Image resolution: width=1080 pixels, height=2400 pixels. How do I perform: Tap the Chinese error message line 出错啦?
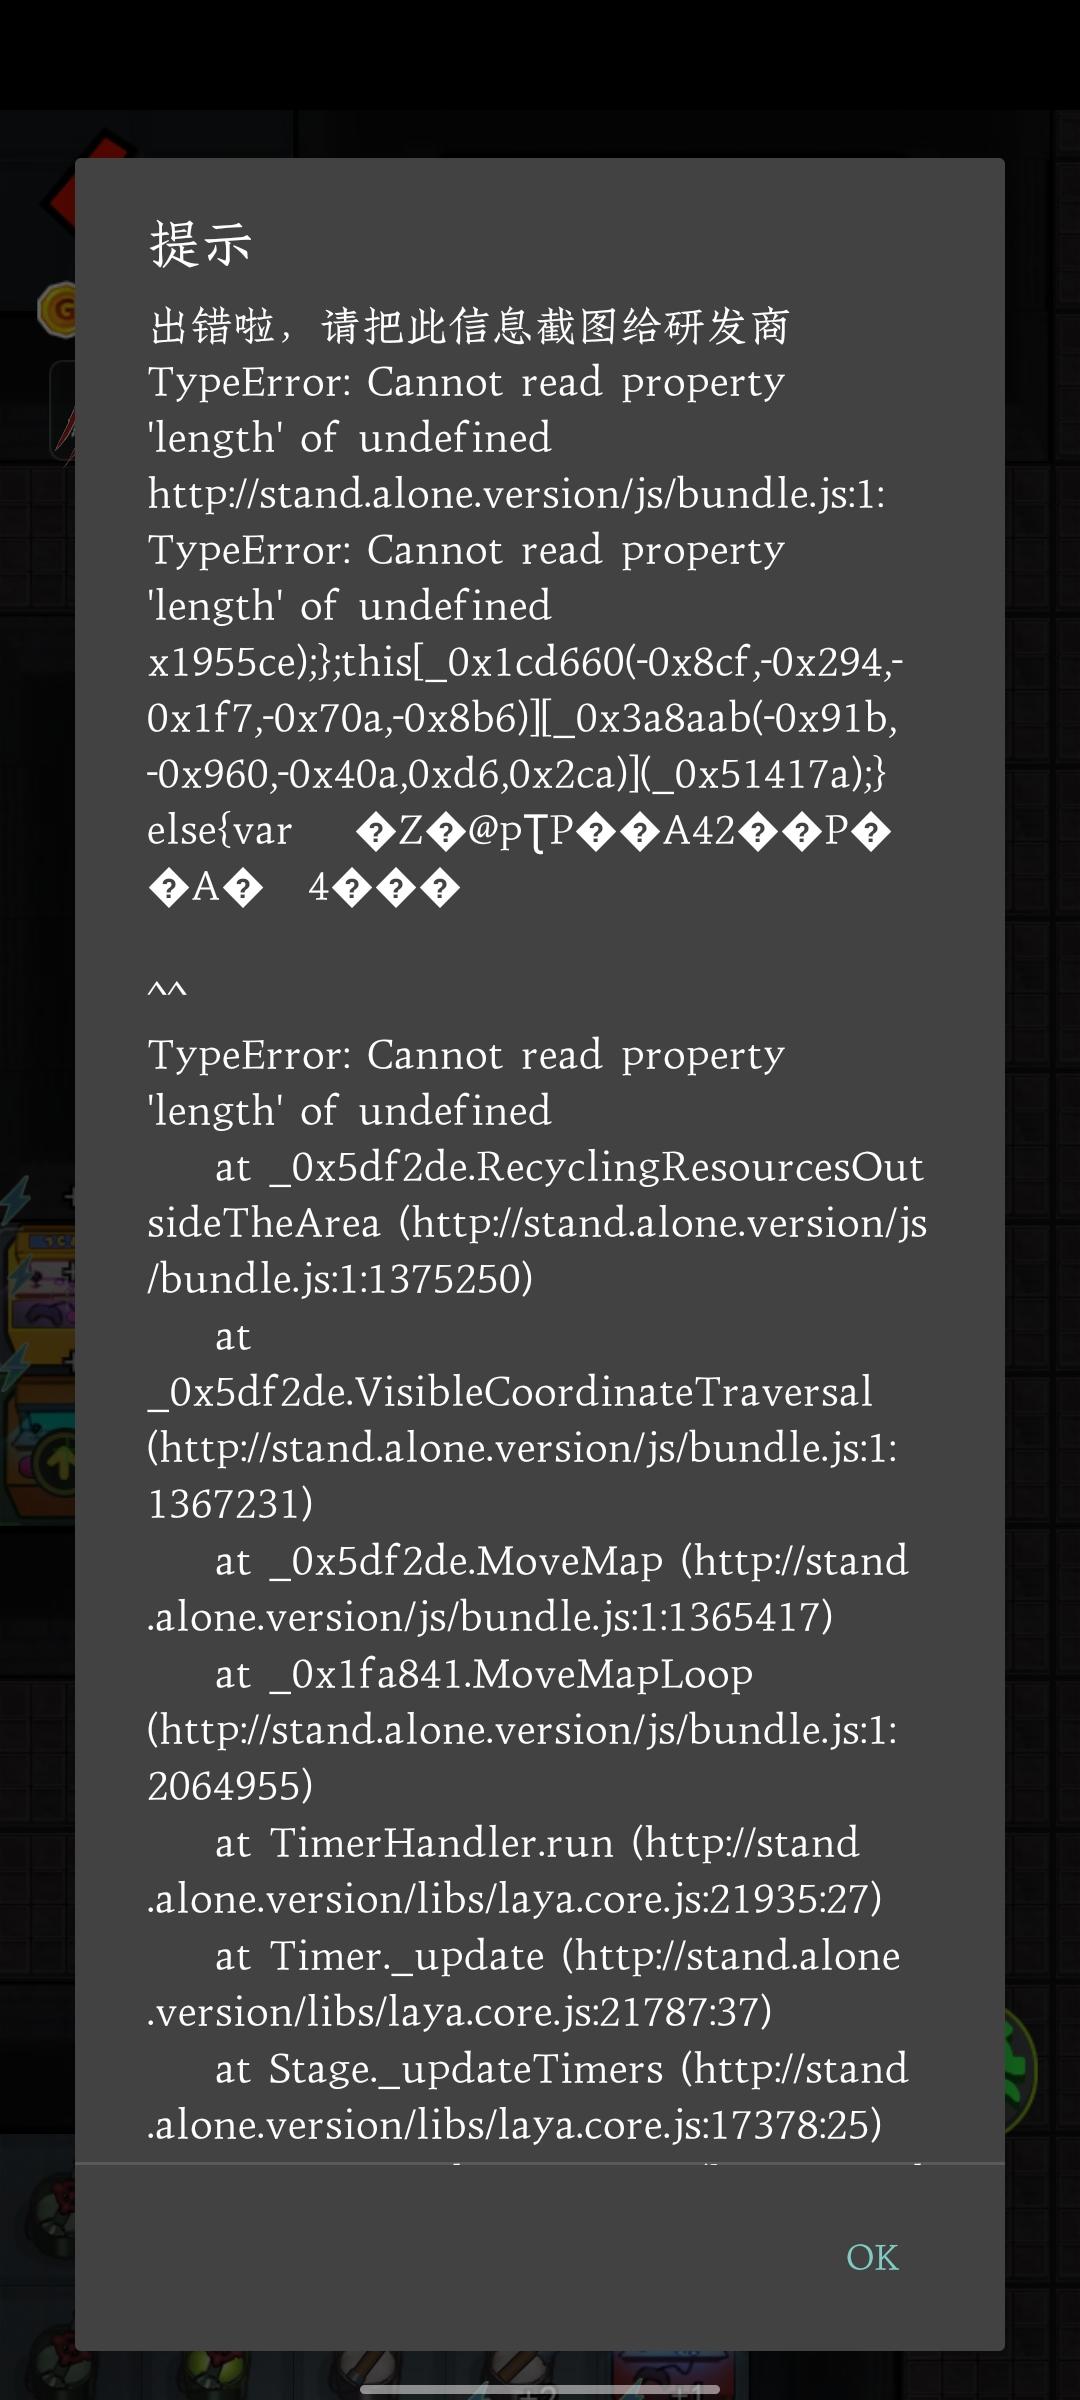(469, 326)
